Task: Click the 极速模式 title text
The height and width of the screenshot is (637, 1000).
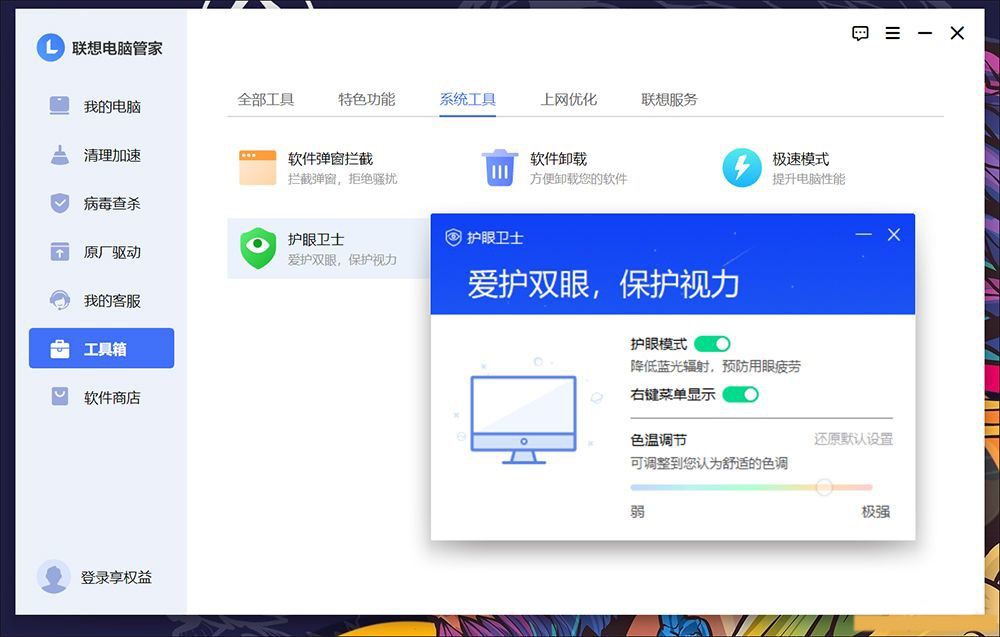Action: click(x=801, y=159)
